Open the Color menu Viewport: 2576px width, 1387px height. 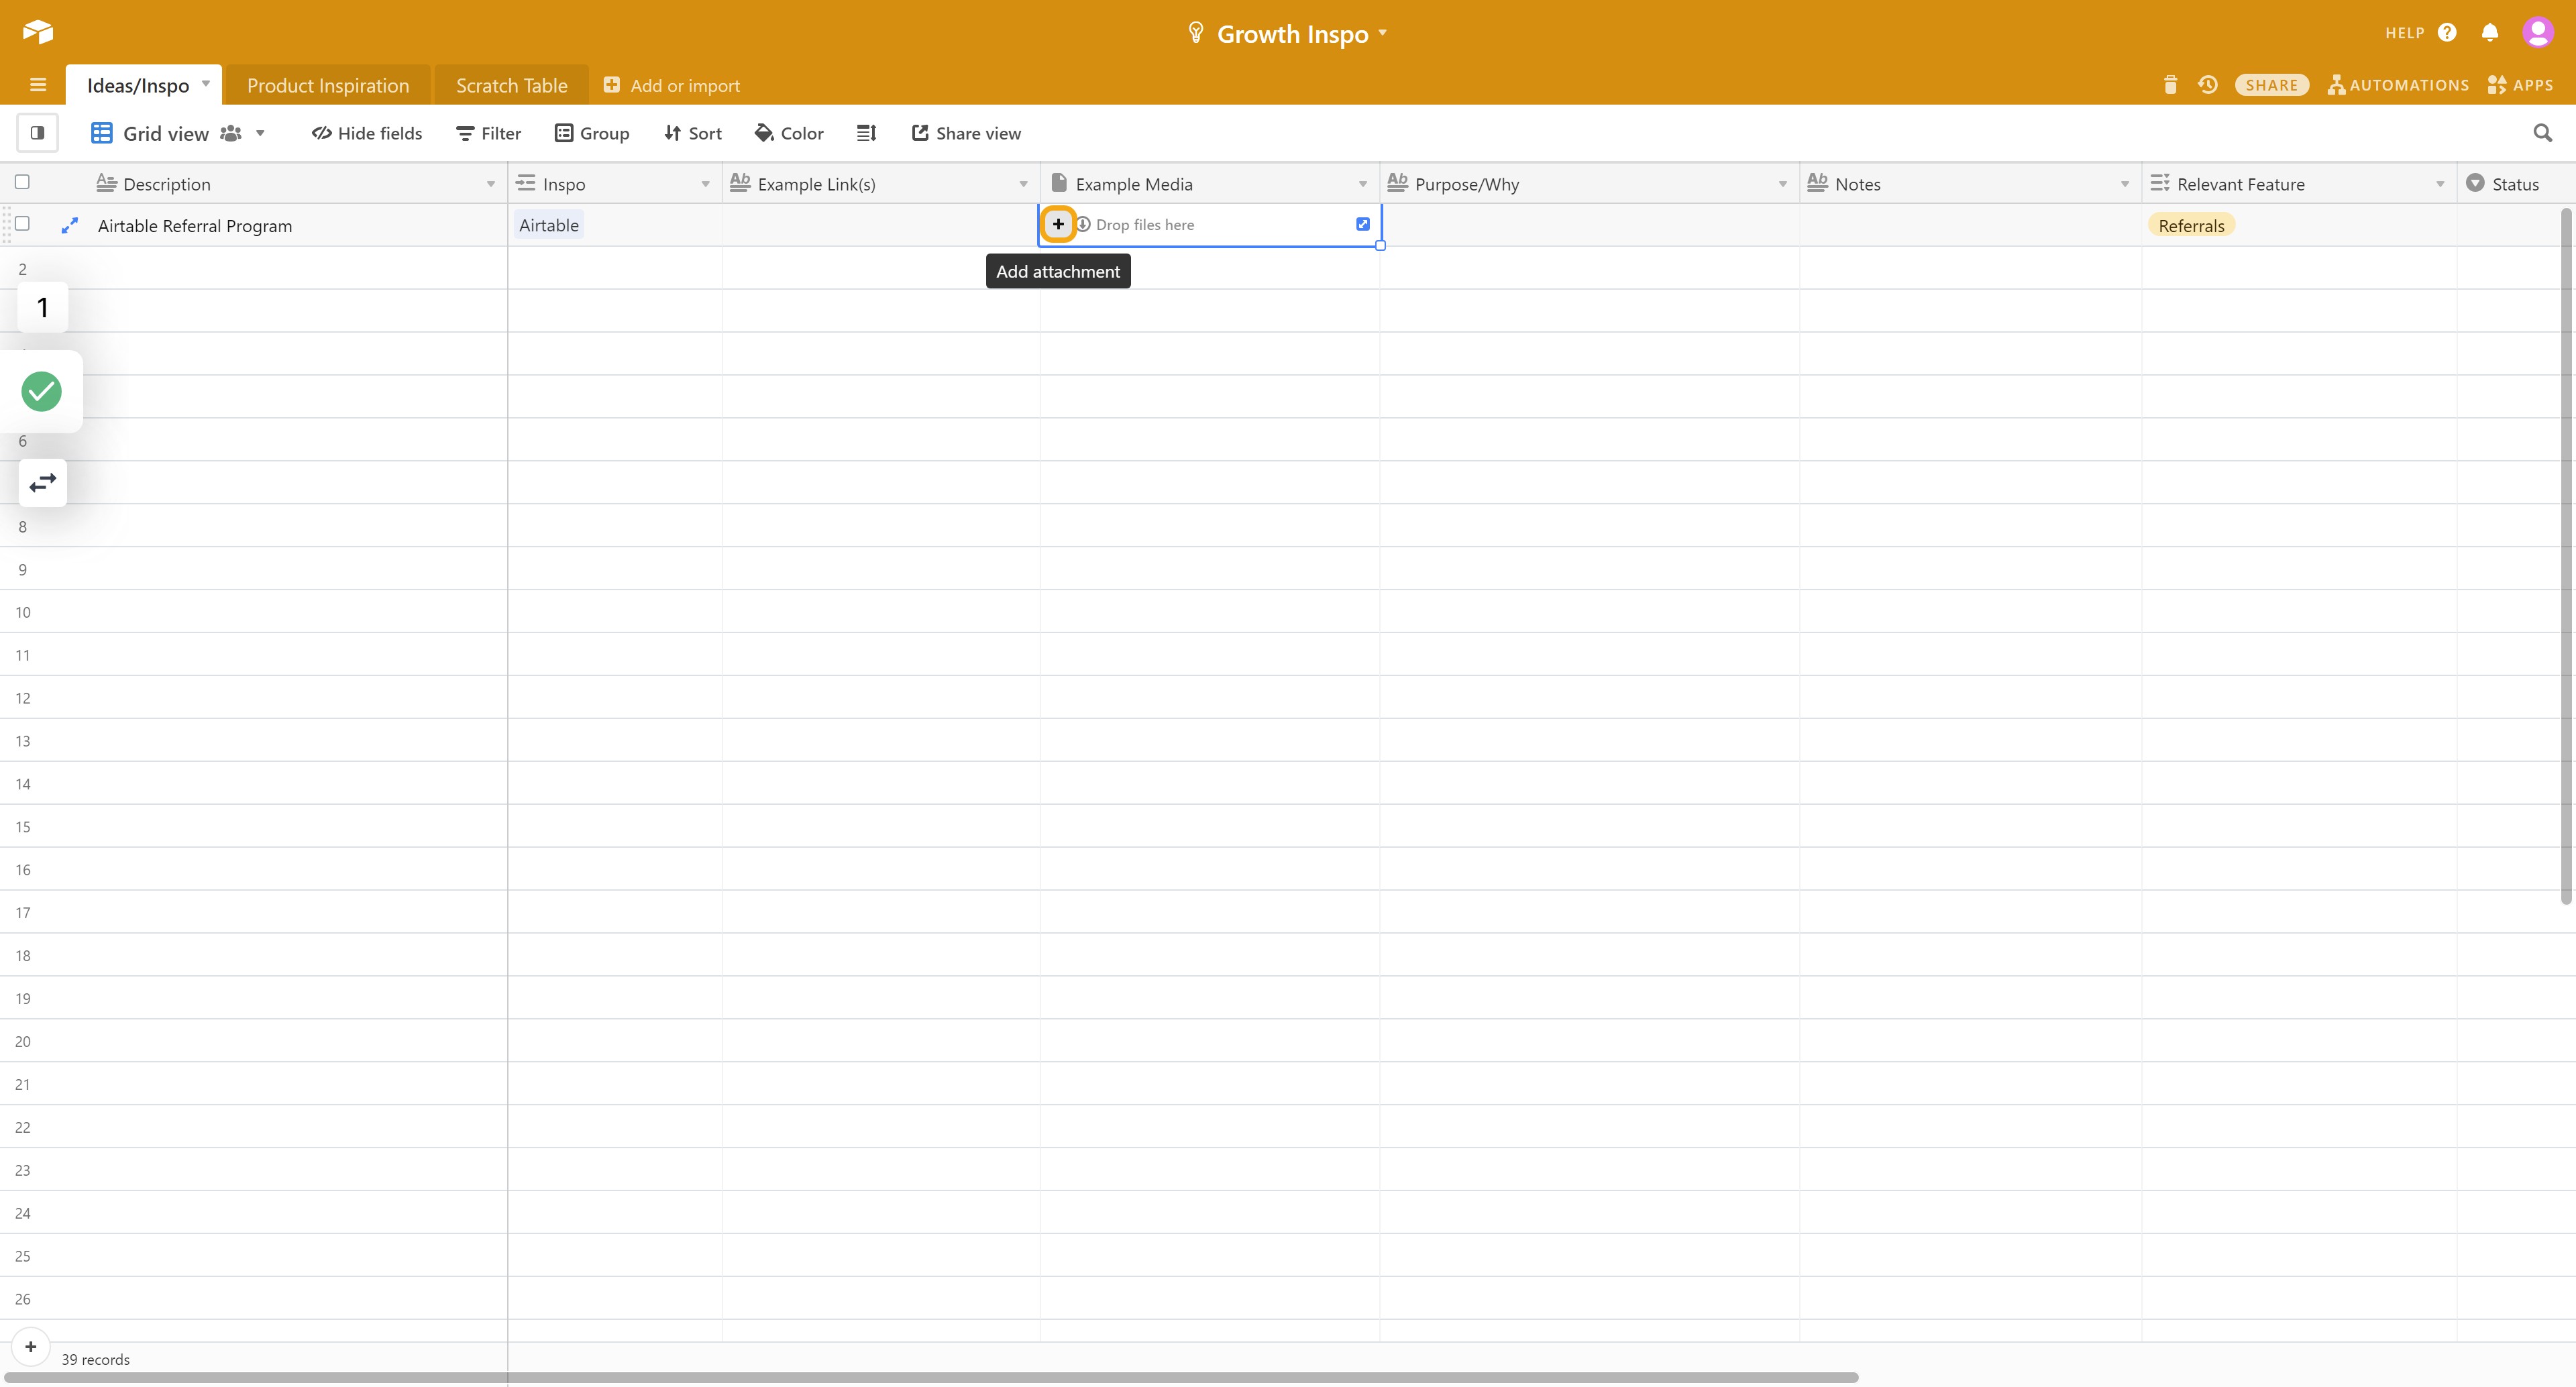pos(790,133)
